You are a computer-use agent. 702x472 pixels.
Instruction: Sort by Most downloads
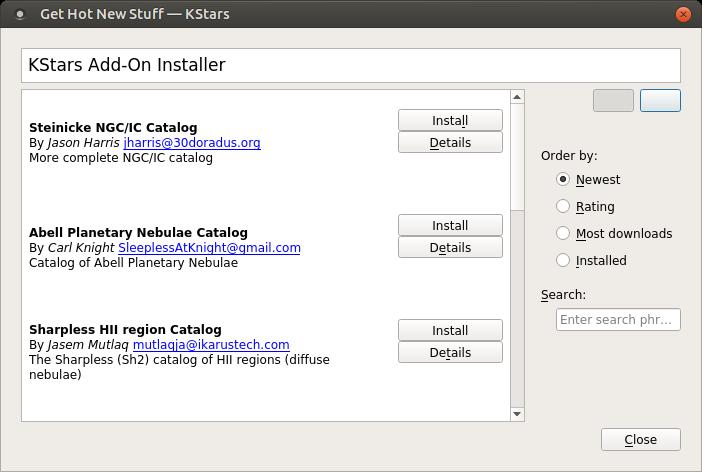click(564, 234)
